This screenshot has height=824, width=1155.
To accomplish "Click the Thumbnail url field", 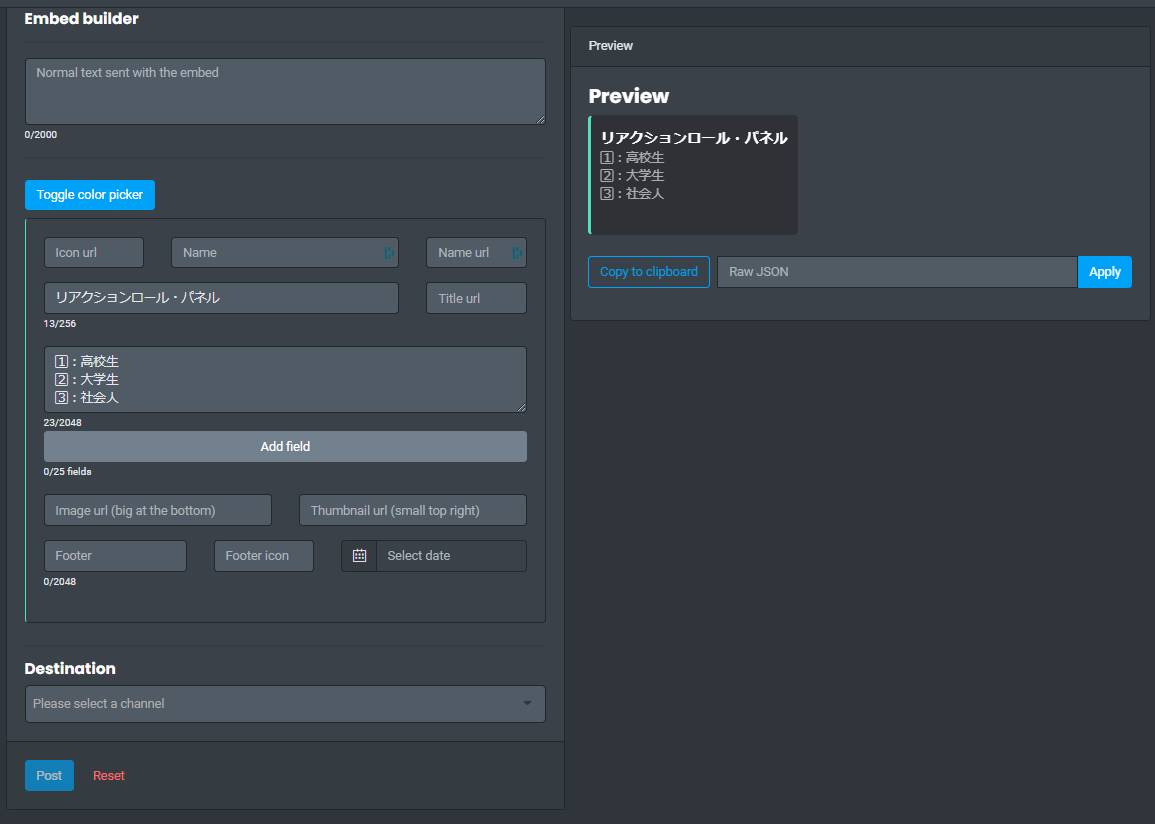I will [x=413, y=509].
